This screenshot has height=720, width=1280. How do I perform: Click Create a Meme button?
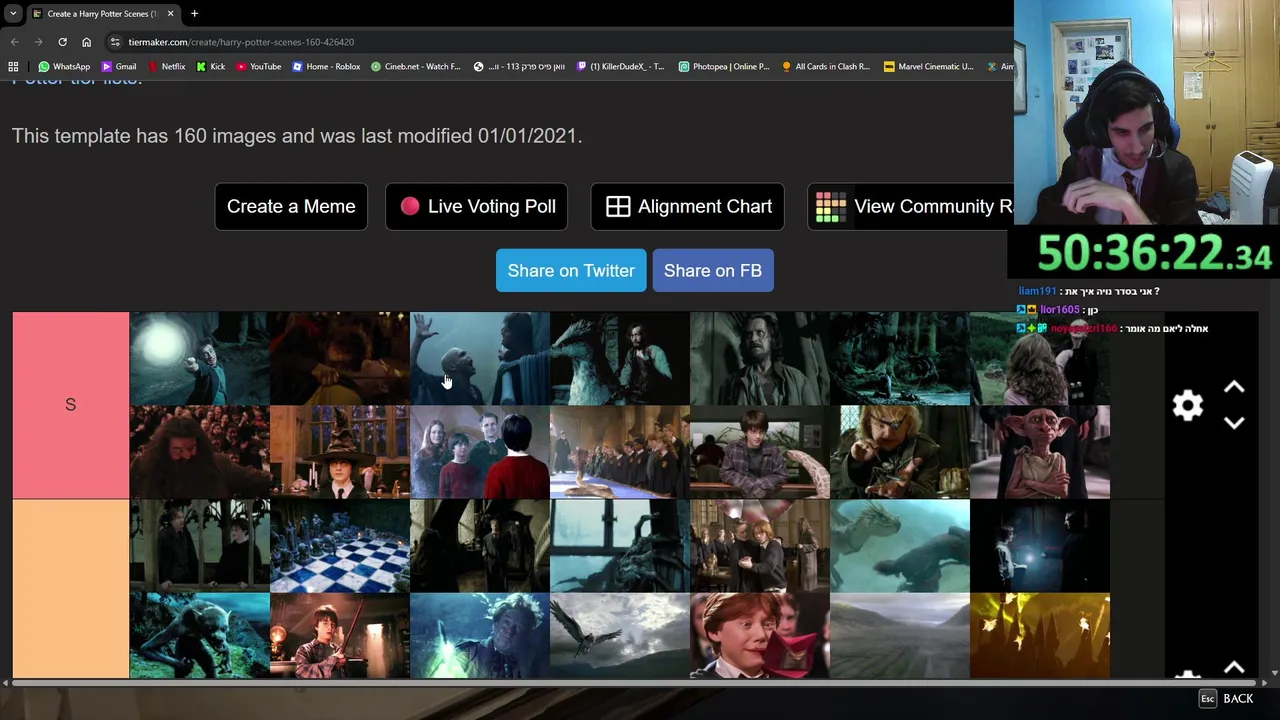click(291, 206)
